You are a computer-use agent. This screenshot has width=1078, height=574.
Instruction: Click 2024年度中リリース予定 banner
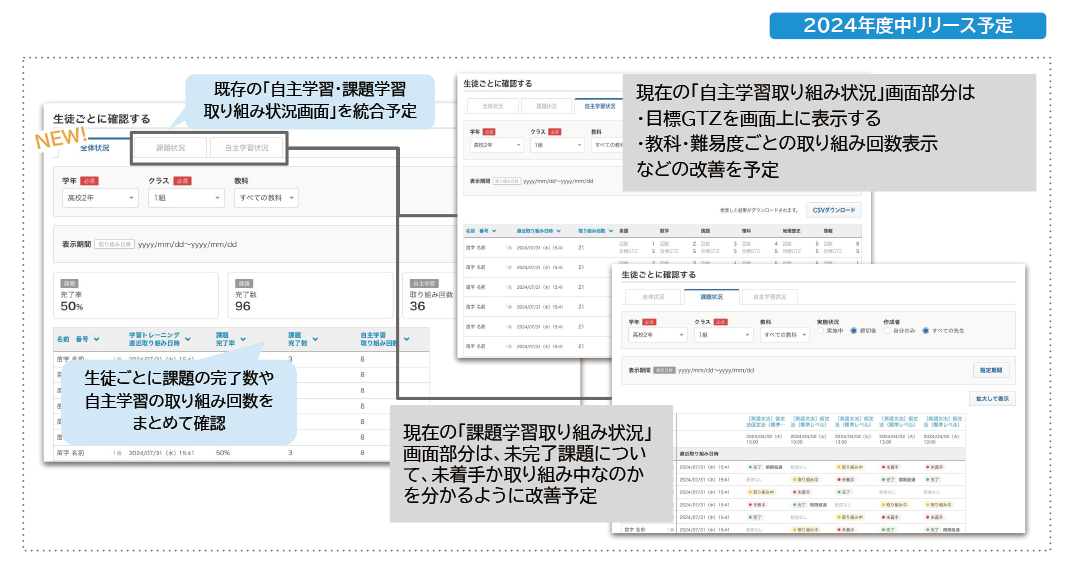click(x=908, y=25)
